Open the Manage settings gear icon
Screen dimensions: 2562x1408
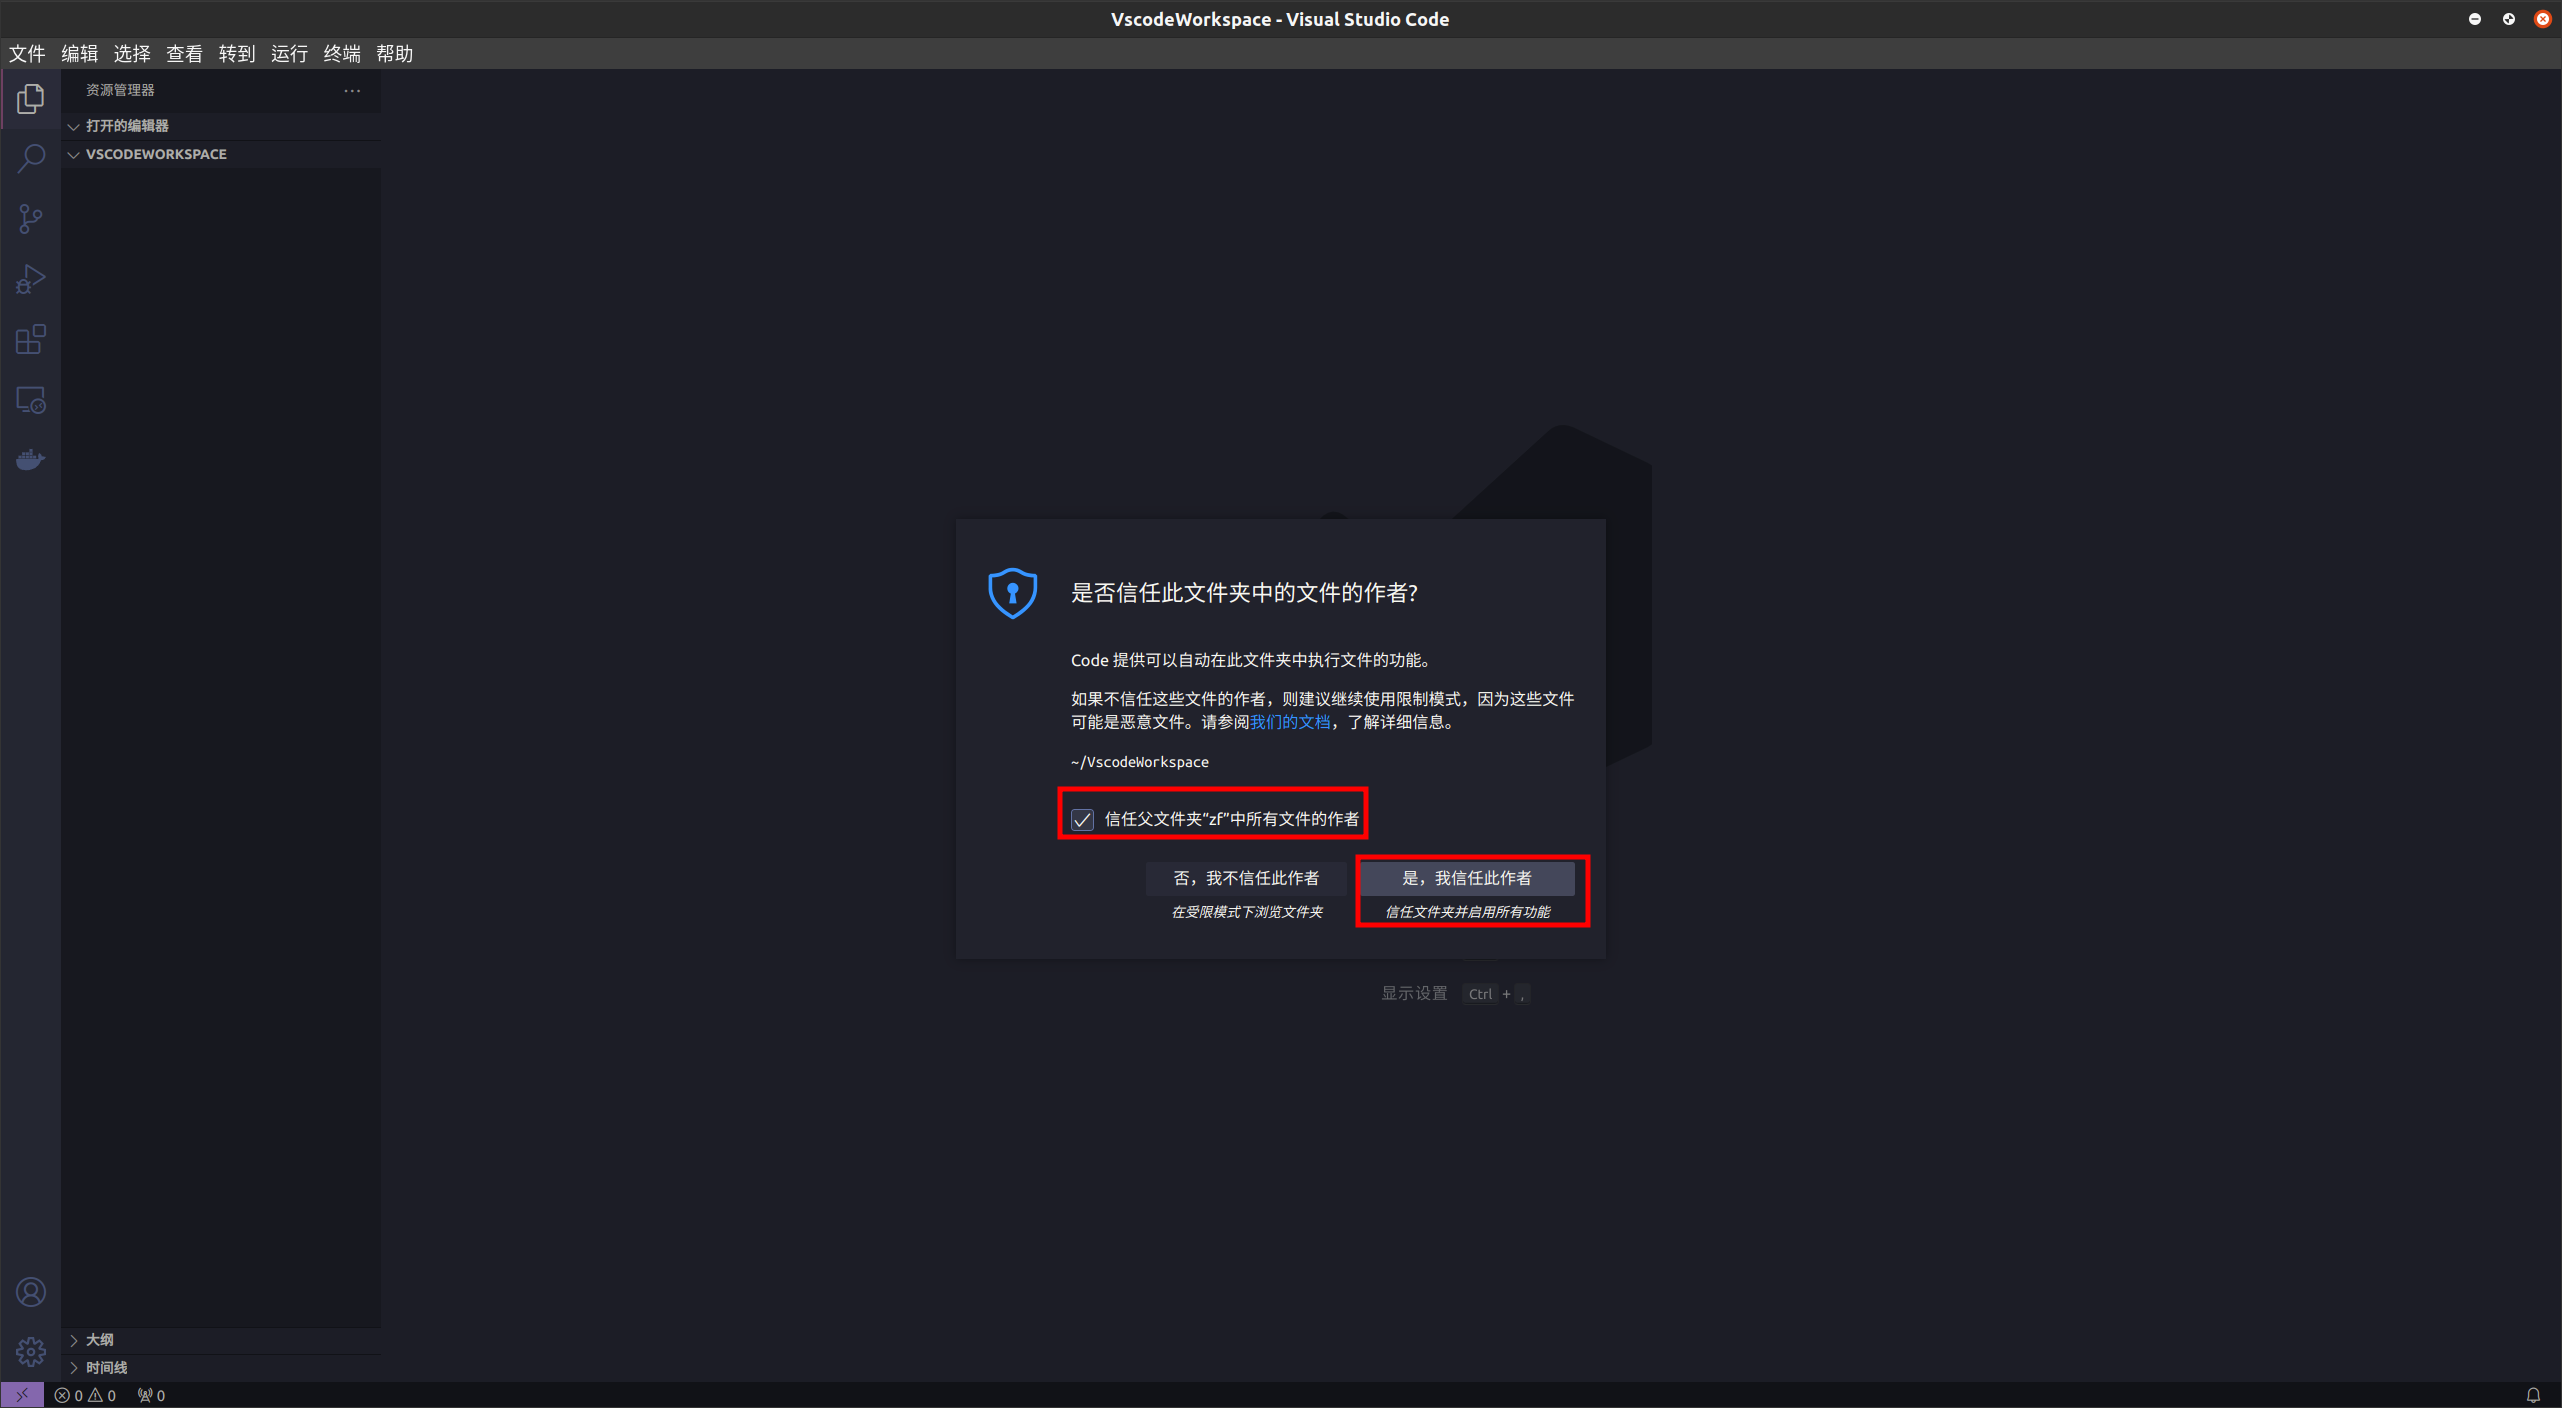[x=31, y=1351]
